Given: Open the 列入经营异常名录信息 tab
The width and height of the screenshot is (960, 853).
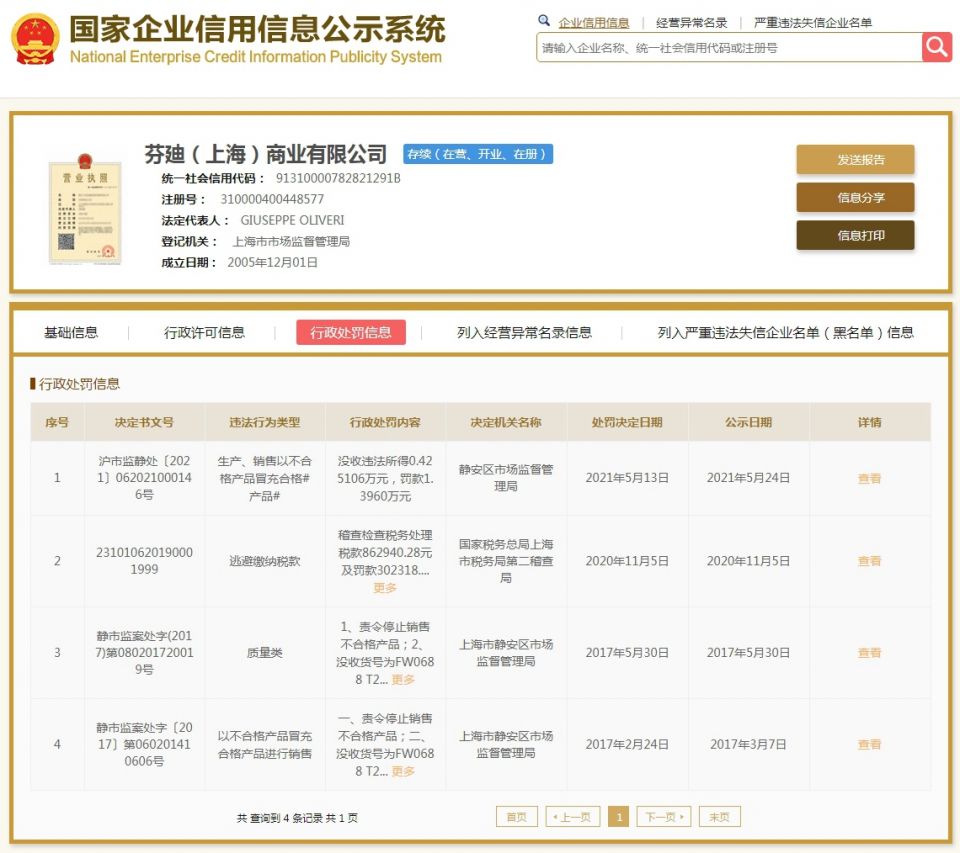Looking at the screenshot, I should [x=524, y=333].
